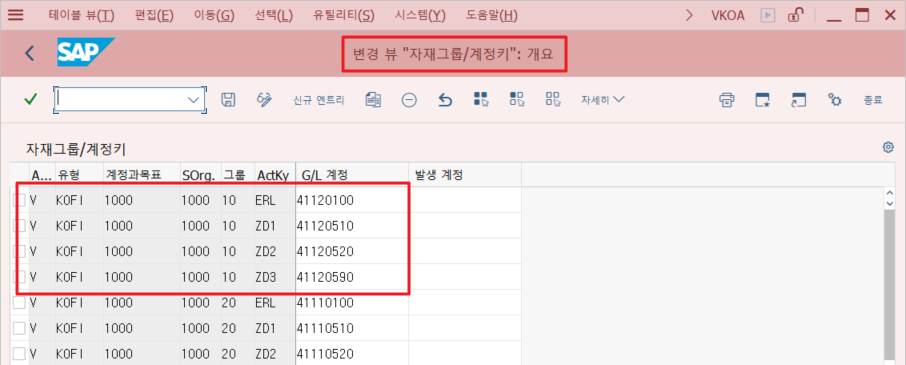Click the 종료 button
Screen dimensions: 906x365
[873, 100]
